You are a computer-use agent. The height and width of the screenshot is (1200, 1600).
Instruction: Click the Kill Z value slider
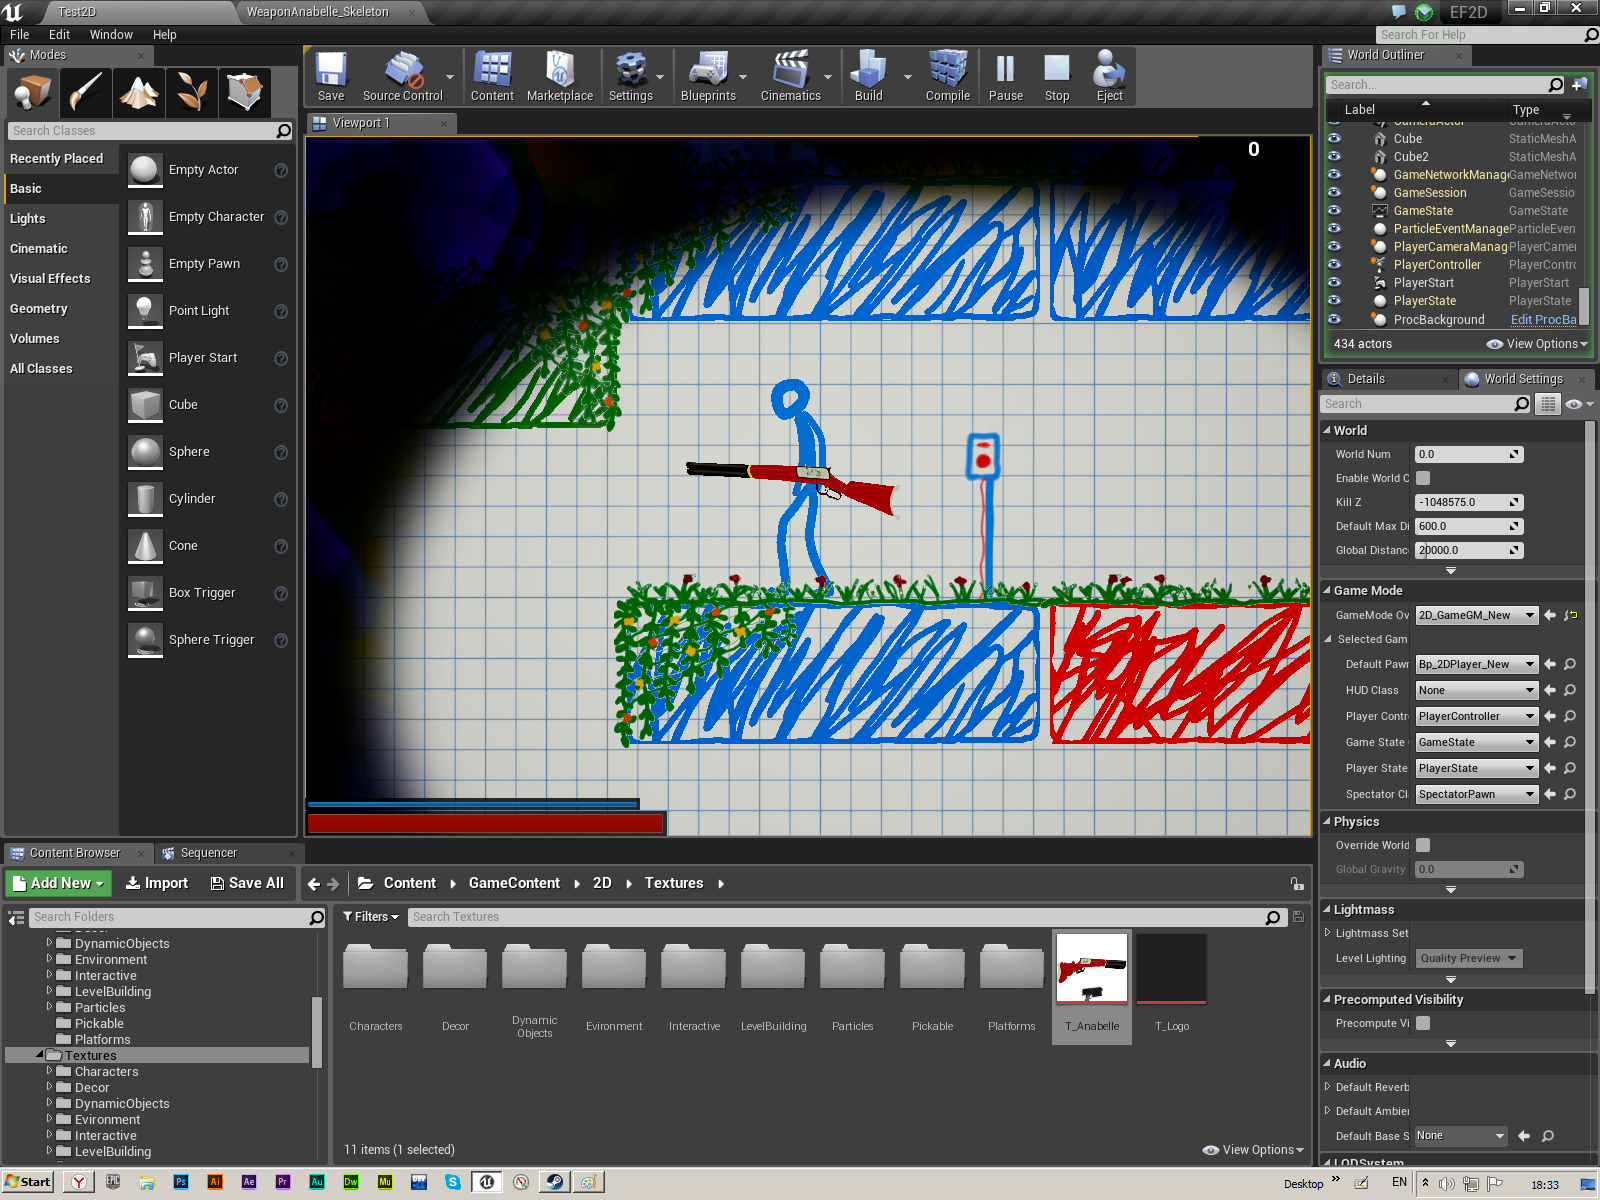pyautogui.click(x=1468, y=502)
